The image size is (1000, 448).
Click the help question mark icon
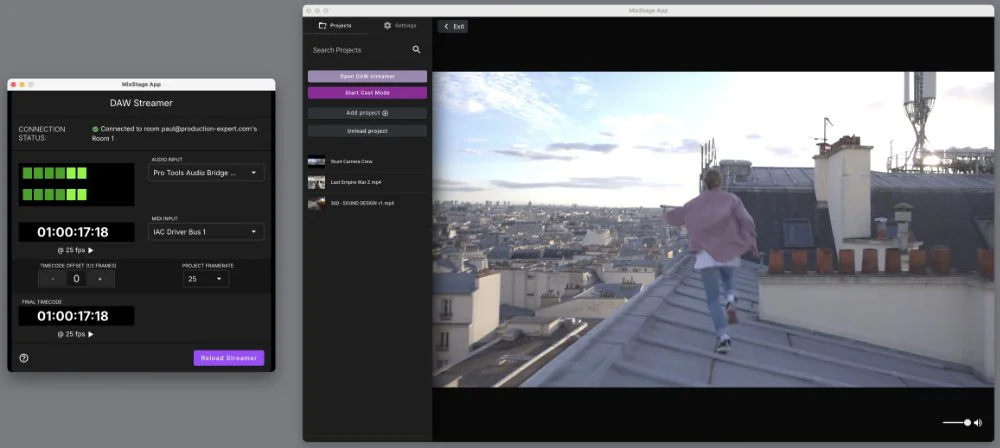(x=24, y=358)
